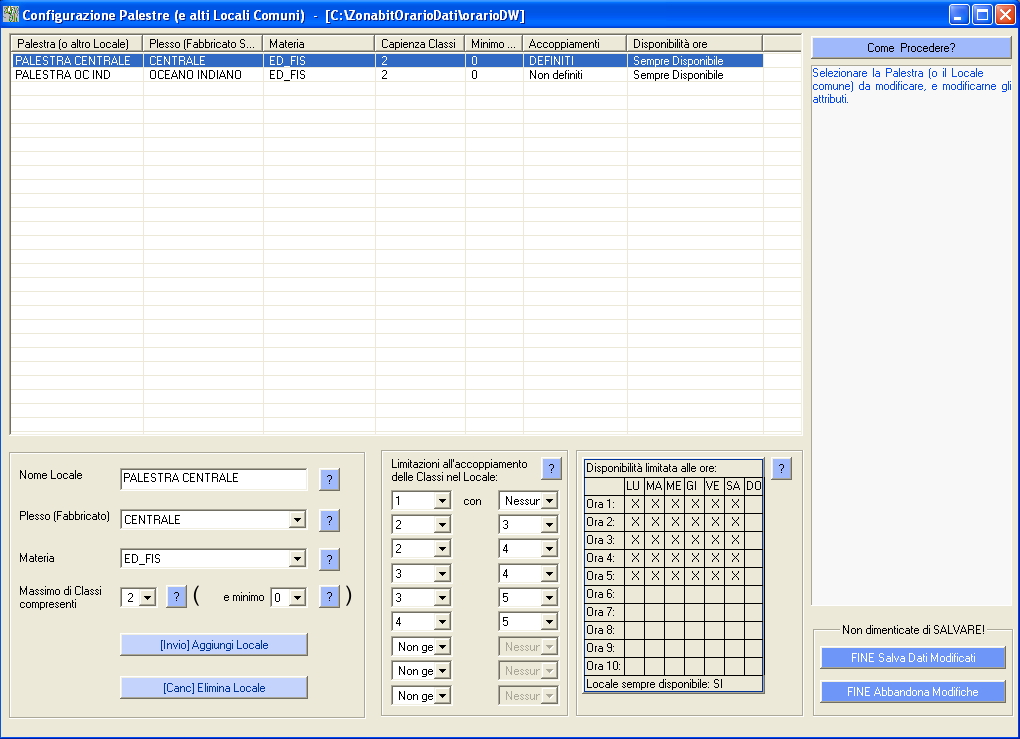
Task: Open seventh-row dropdown showing Non ge
Action: pyautogui.click(x=442, y=647)
